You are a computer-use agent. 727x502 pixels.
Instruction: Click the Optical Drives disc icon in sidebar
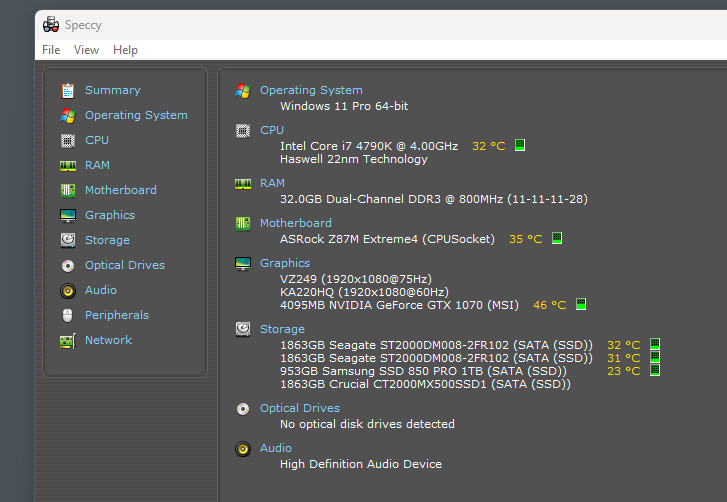point(68,265)
